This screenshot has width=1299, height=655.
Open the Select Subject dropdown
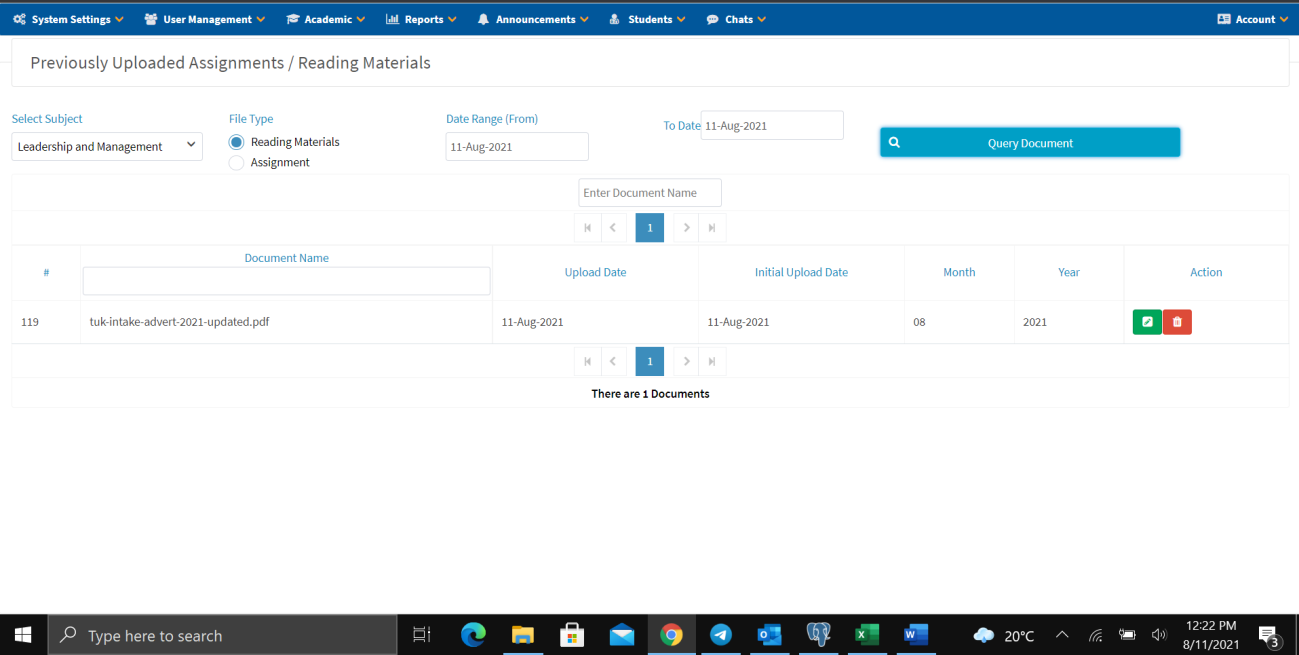106,146
